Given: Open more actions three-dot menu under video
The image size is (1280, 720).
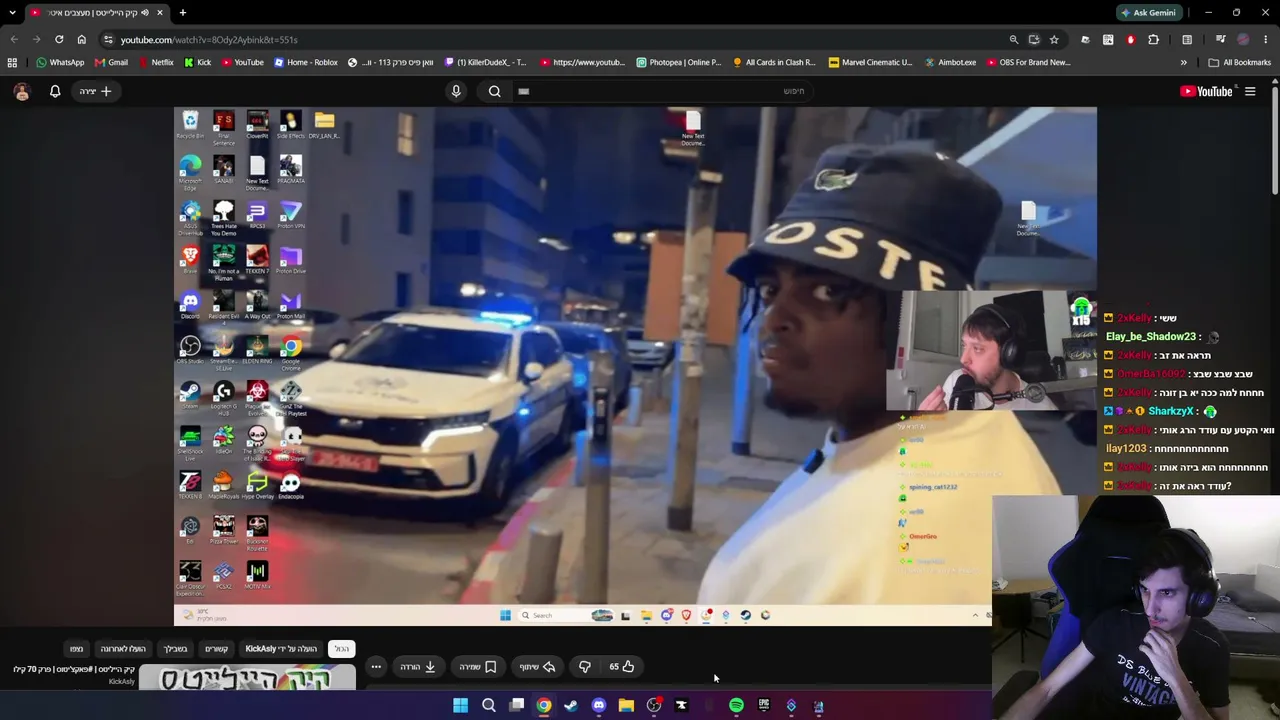Looking at the screenshot, I should click(x=376, y=666).
